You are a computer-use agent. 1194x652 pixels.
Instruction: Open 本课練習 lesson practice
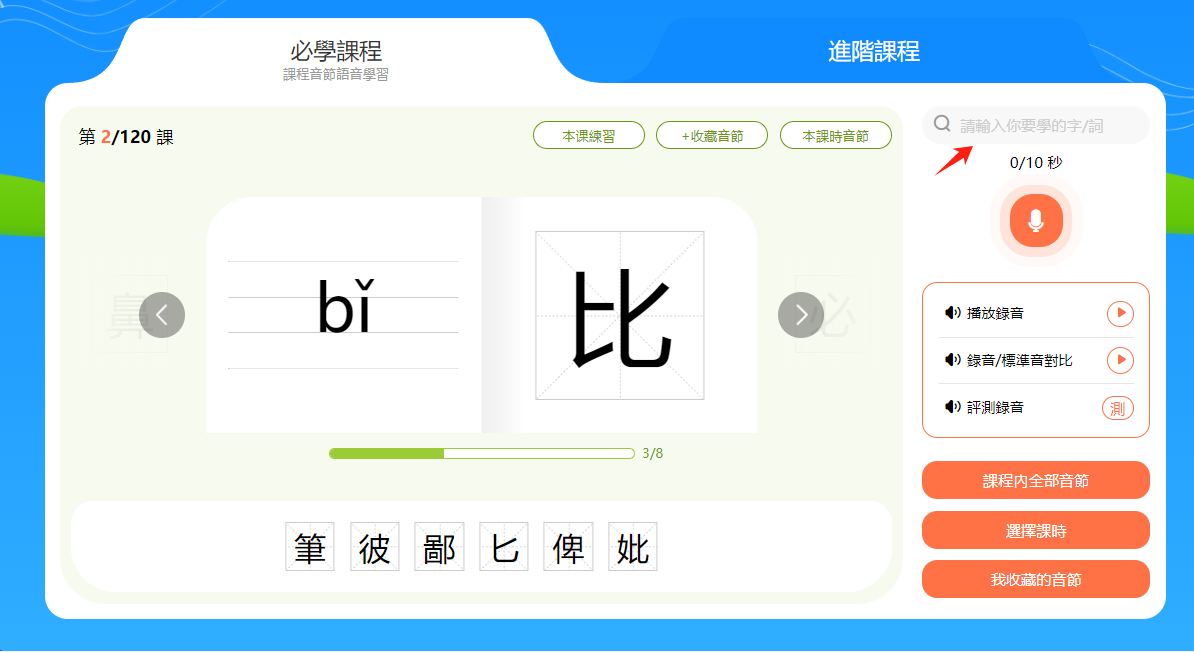[x=589, y=136]
